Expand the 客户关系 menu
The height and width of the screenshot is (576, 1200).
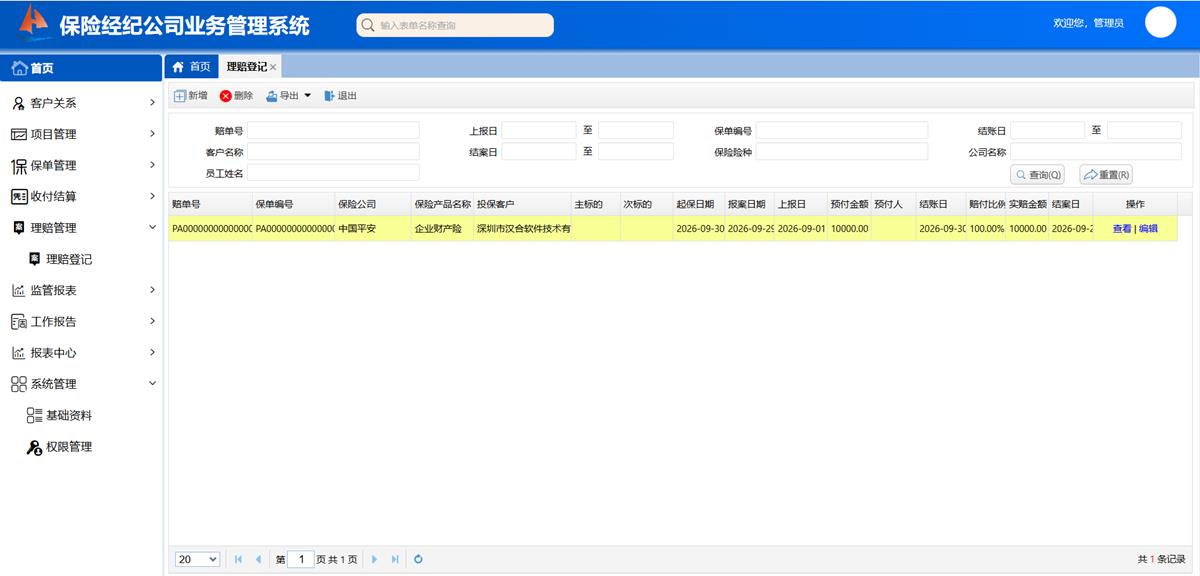pos(81,103)
